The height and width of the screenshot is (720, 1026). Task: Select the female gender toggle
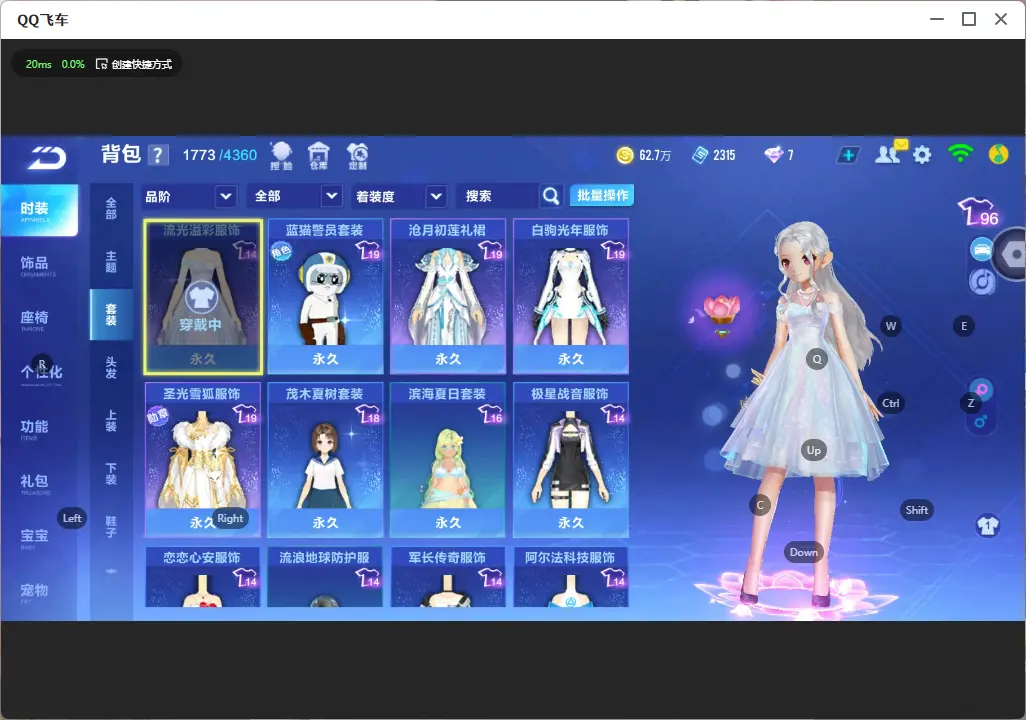982,389
